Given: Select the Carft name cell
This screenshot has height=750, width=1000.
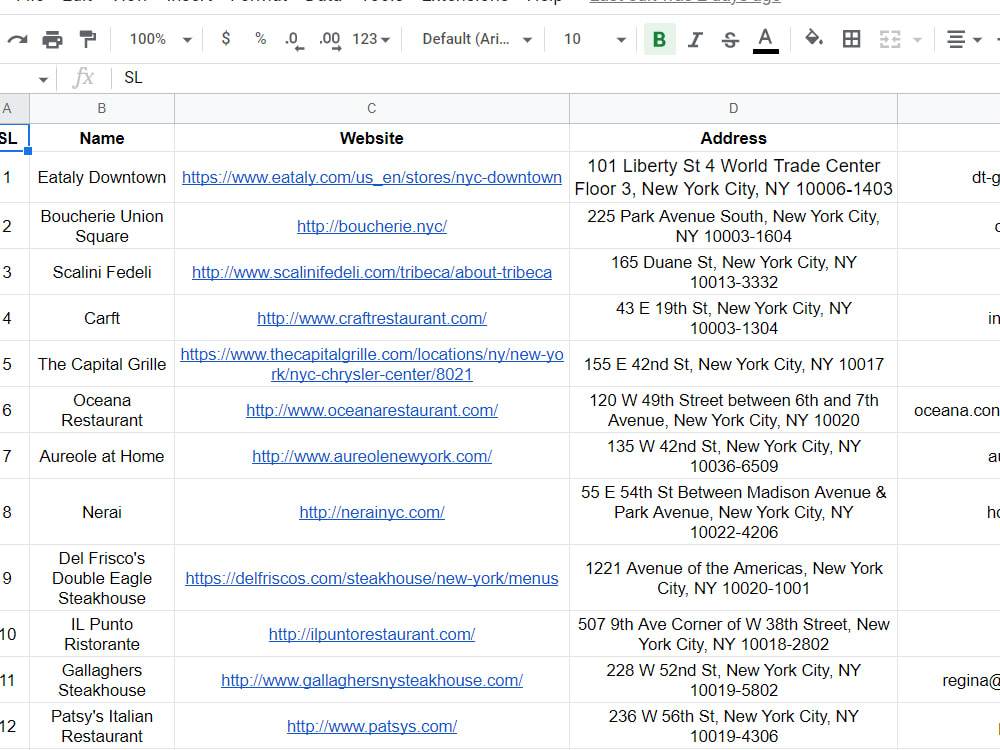Looking at the screenshot, I should coord(101,318).
